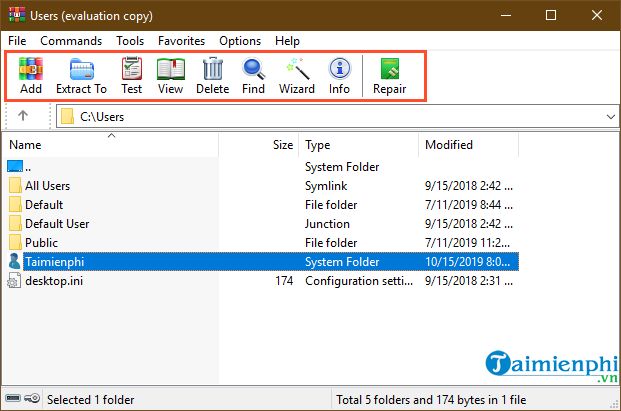Screen dimensions: 621x411
Task: Click 'Total 5 folders and 174 bytes' status
Action: pyautogui.click(x=431, y=400)
